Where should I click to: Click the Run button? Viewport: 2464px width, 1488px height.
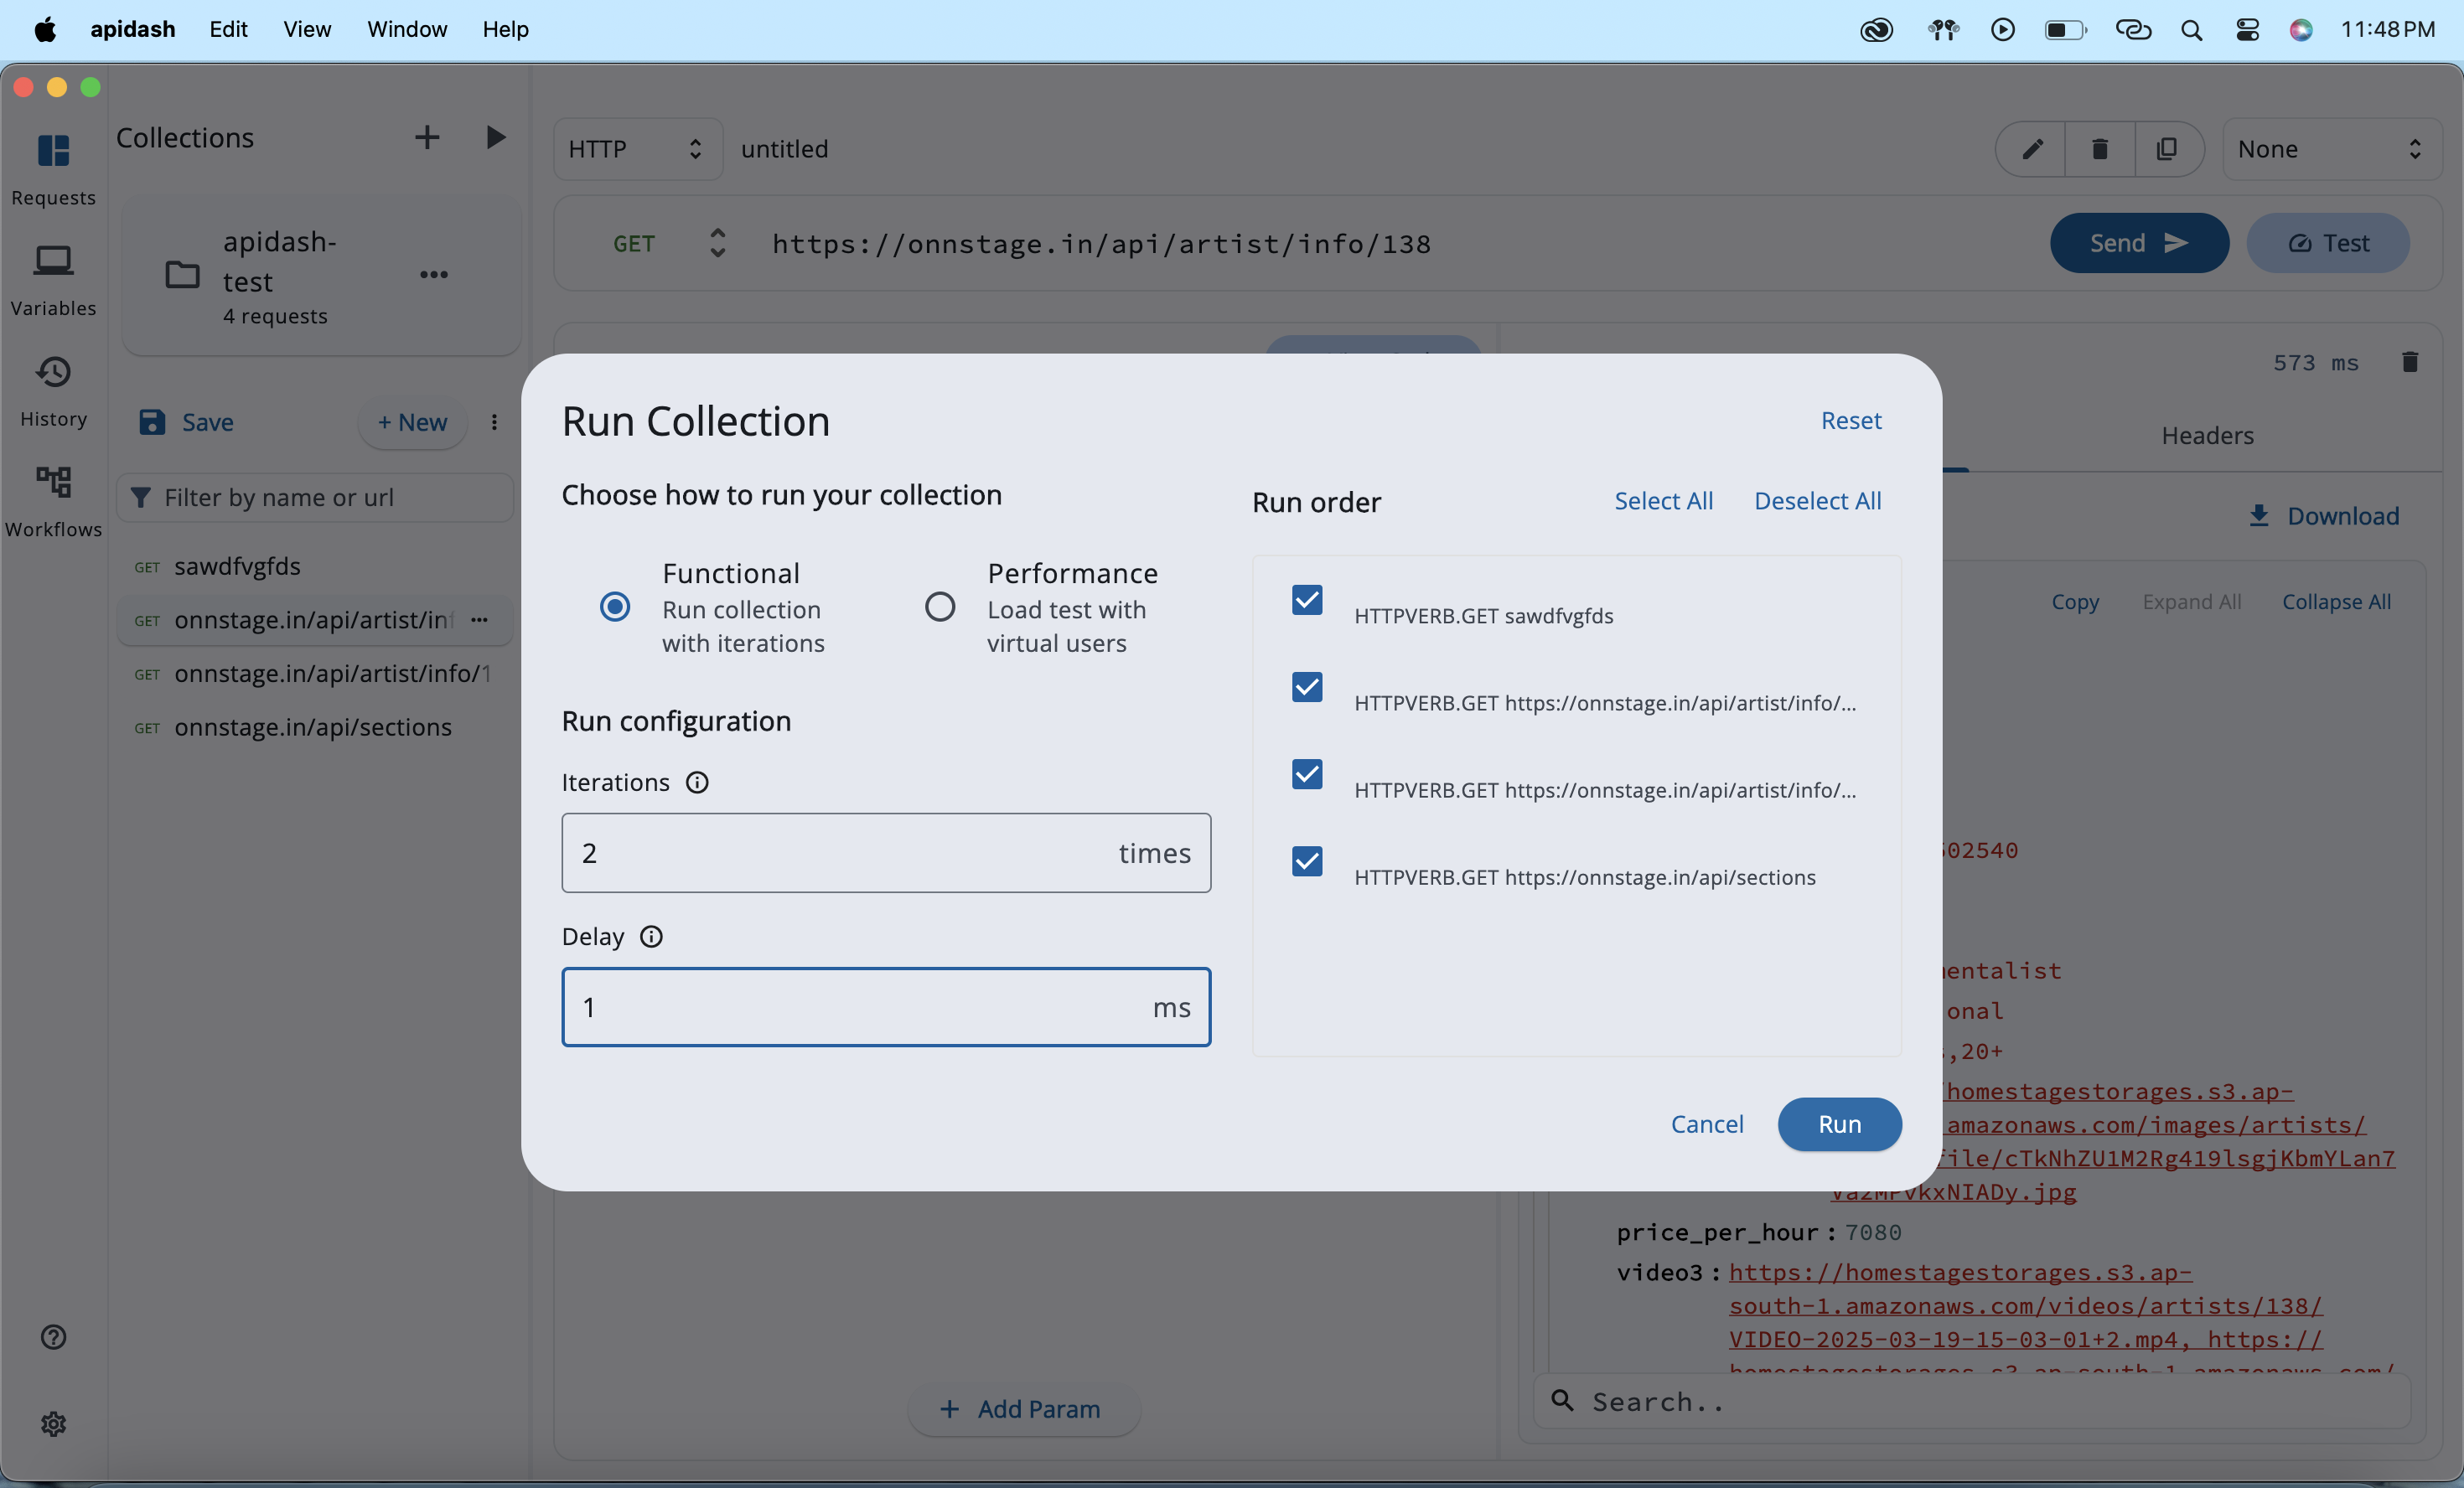tap(1839, 1124)
